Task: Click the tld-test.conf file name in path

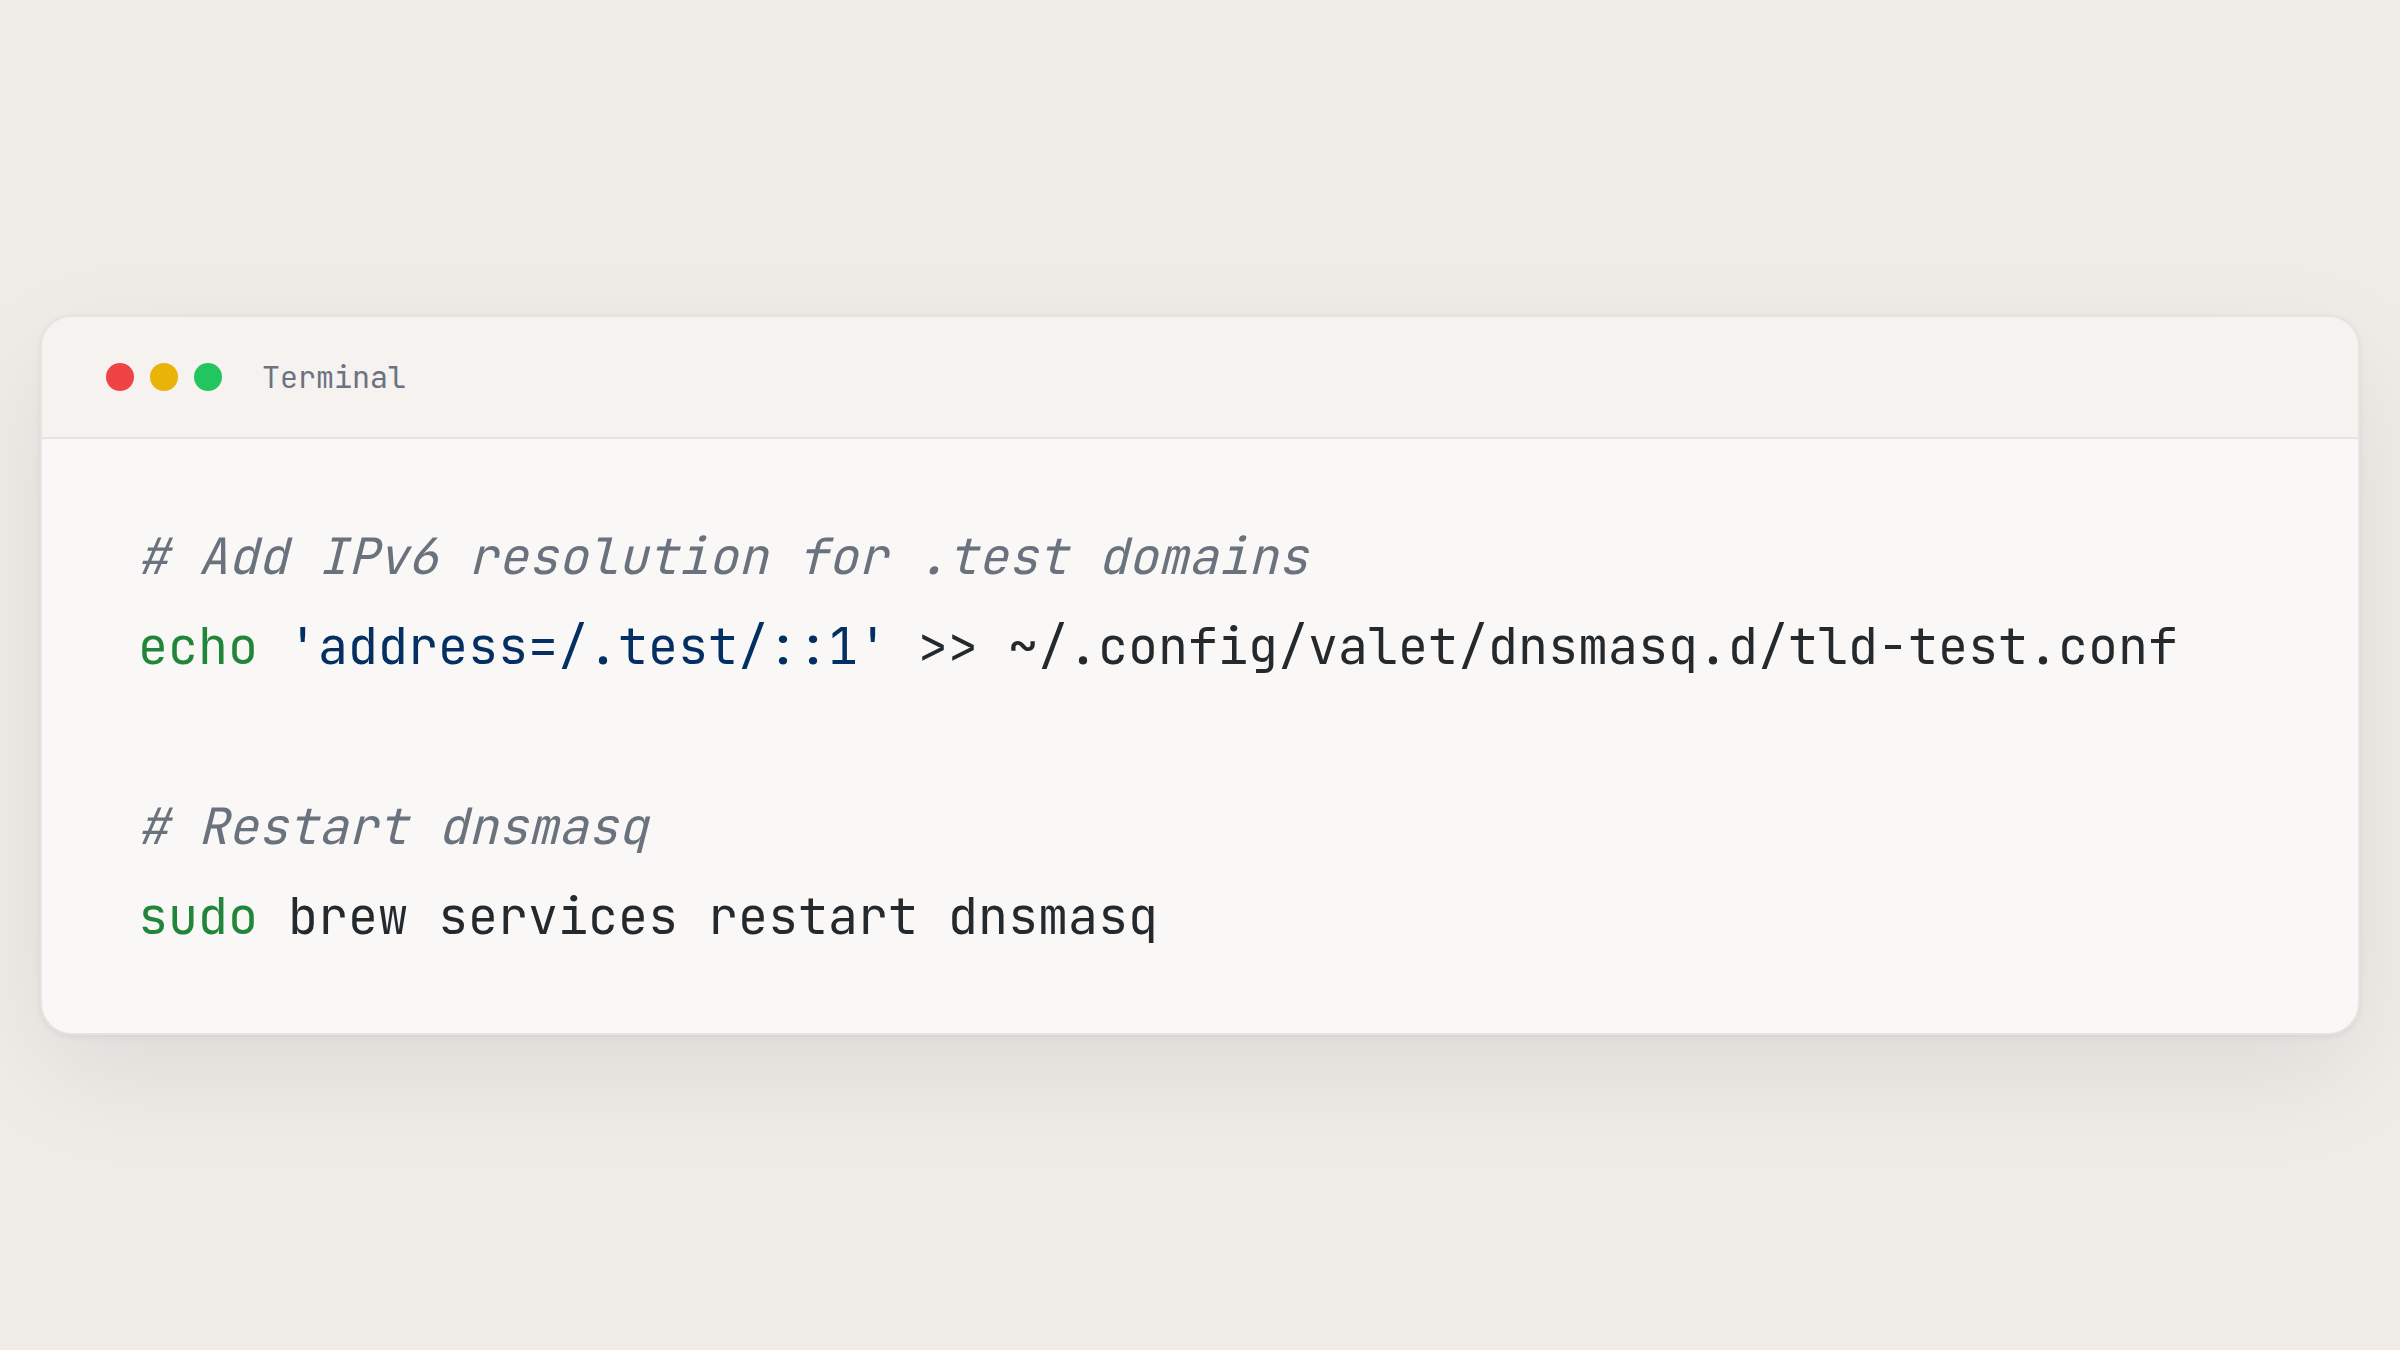Action: coord(1982,647)
